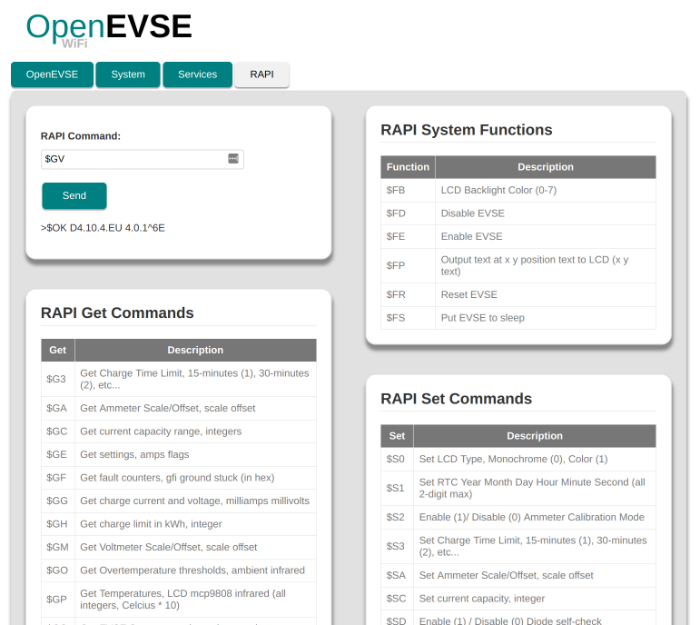
Task: Open the System tab
Action: [128, 75]
